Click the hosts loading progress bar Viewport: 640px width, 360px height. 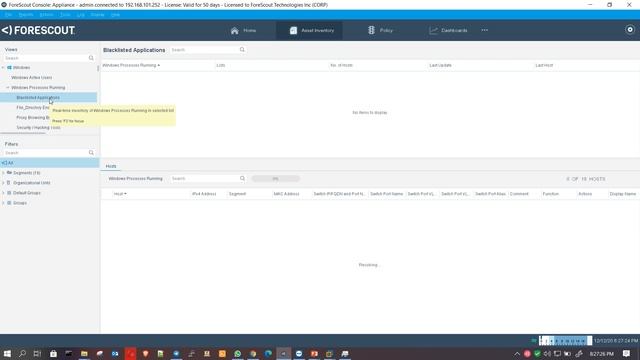point(276,179)
